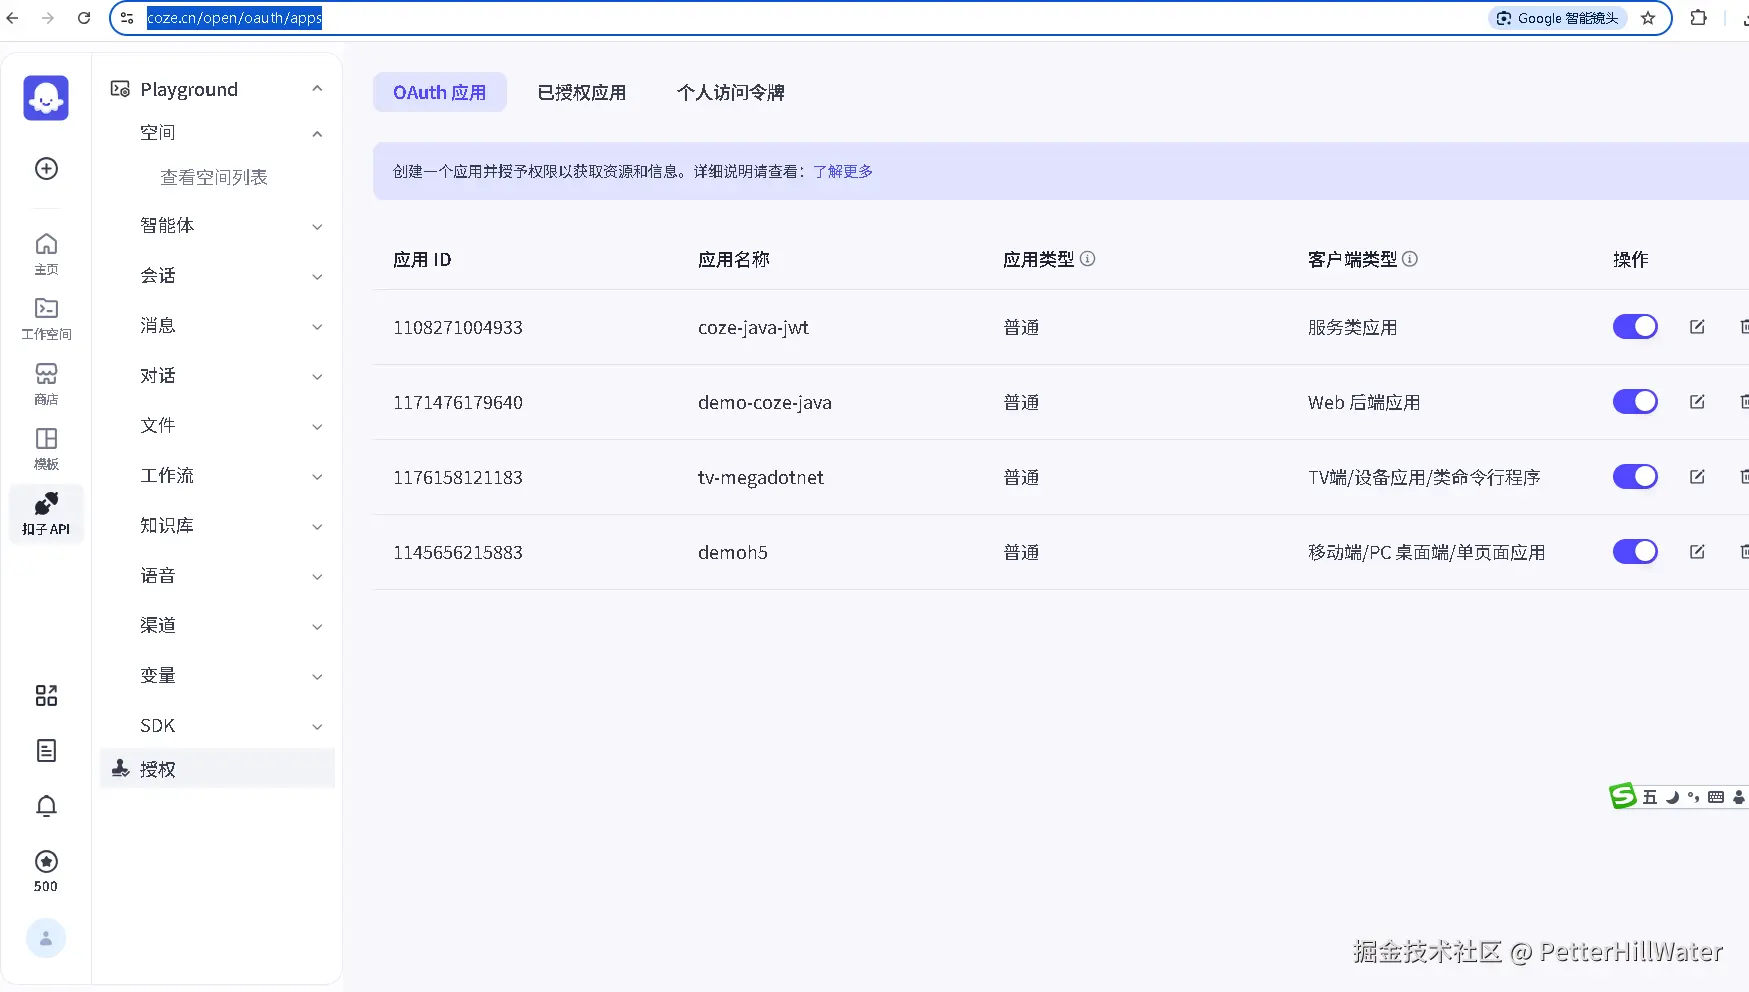The height and width of the screenshot is (992, 1749).
Task: Click the browser address bar URL
Action: point(234,18)
